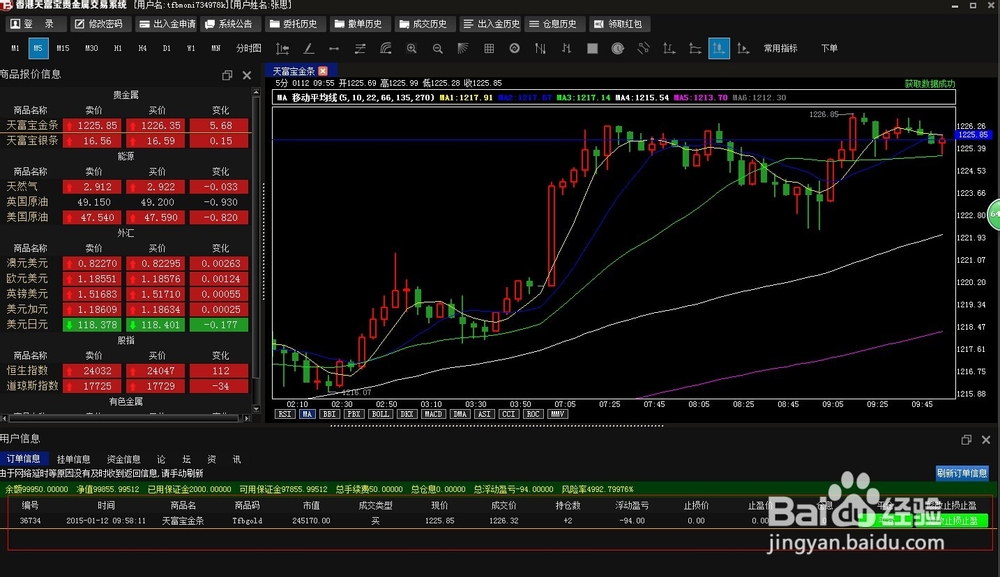Select the horizontal line drawing tool
The width and height of the screenshot is (1000, 577).
334,48
